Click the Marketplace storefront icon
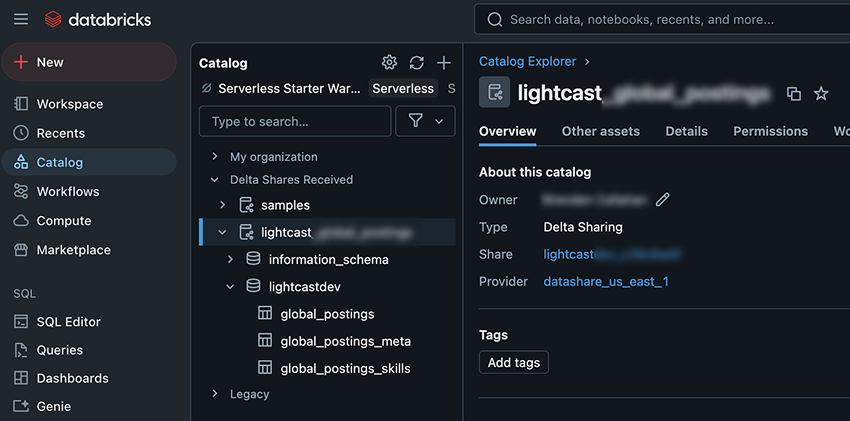This screenshot has height=421, width=850. pos(21,250)
